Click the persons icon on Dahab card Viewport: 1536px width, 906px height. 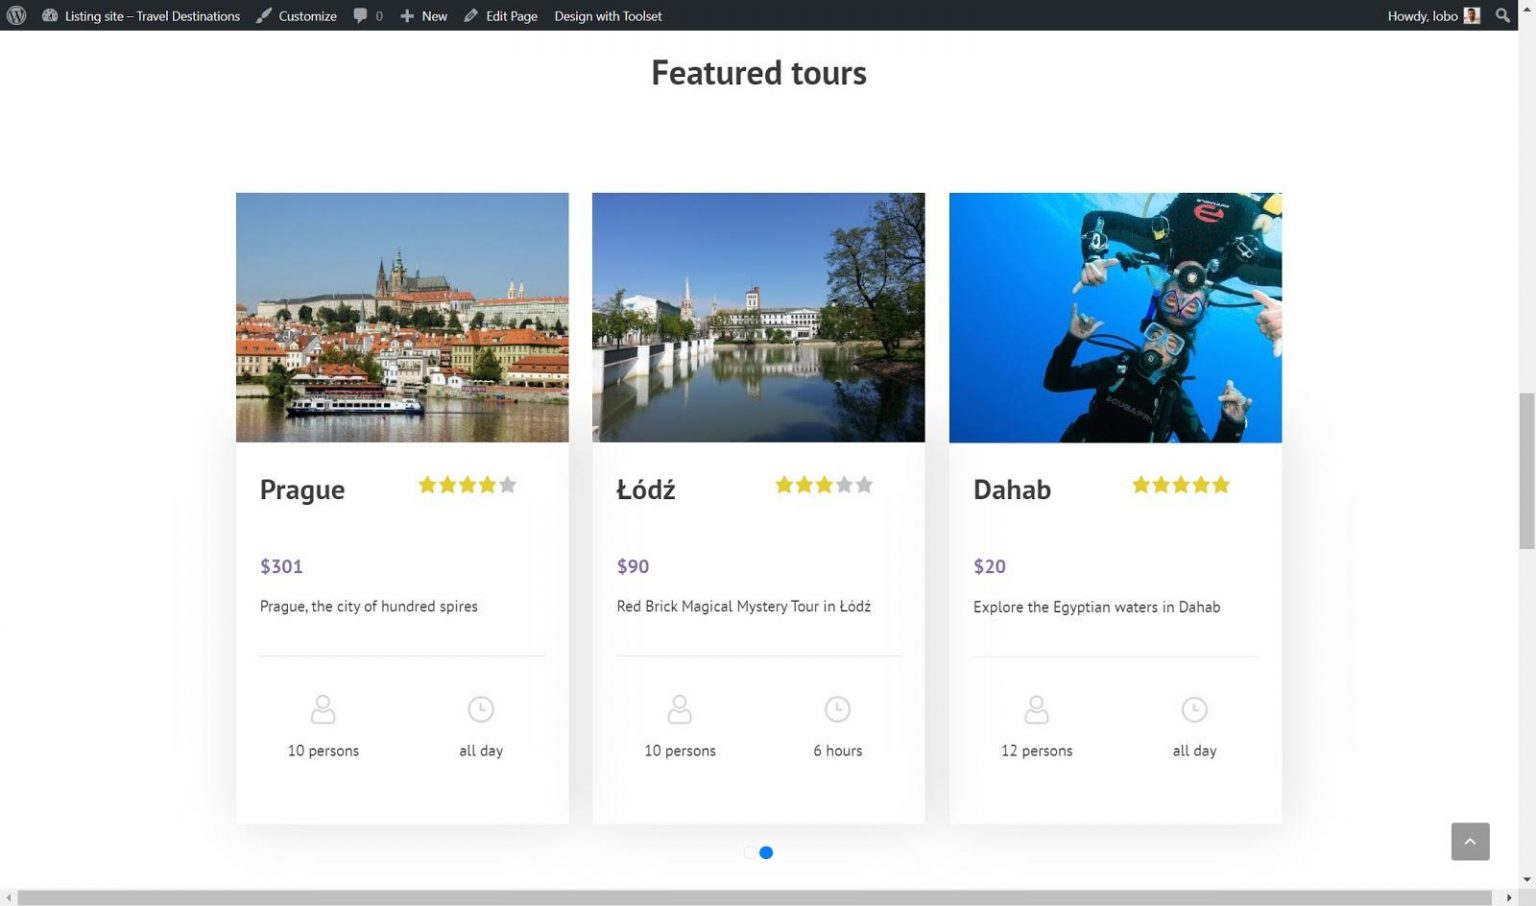tap(1036, 708)
